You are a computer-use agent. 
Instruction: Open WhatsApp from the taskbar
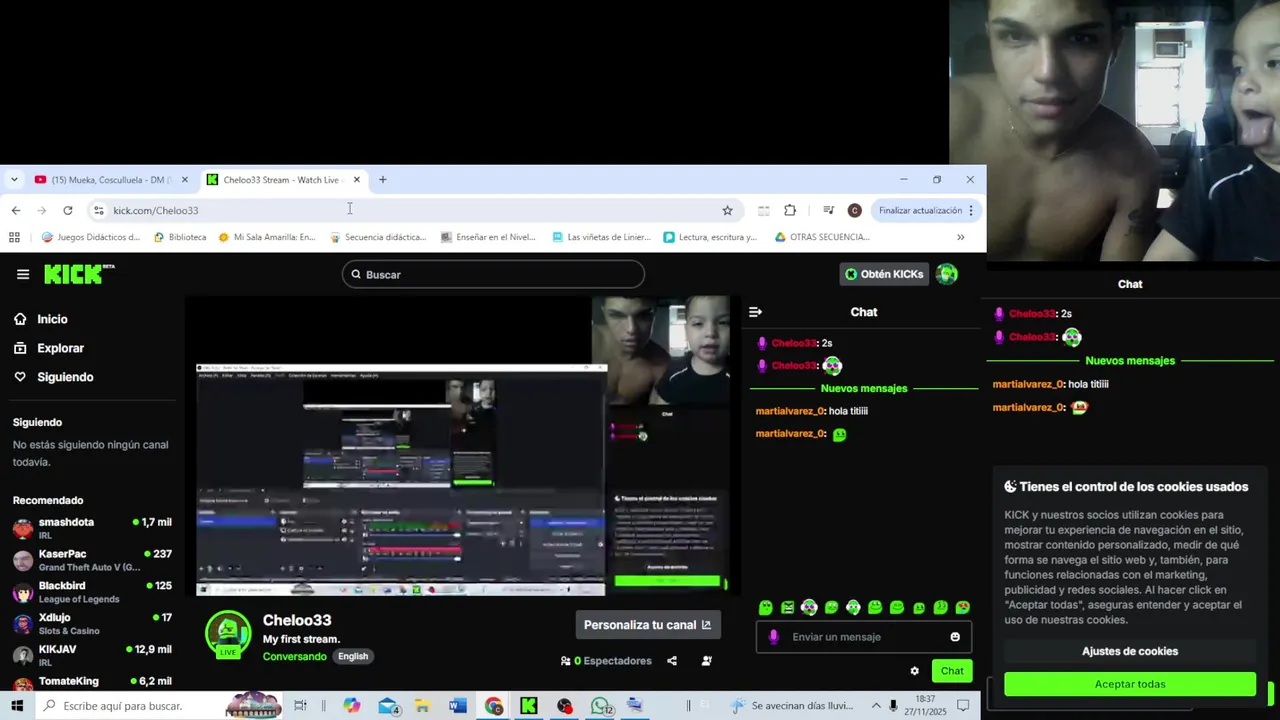pos(600,706)
